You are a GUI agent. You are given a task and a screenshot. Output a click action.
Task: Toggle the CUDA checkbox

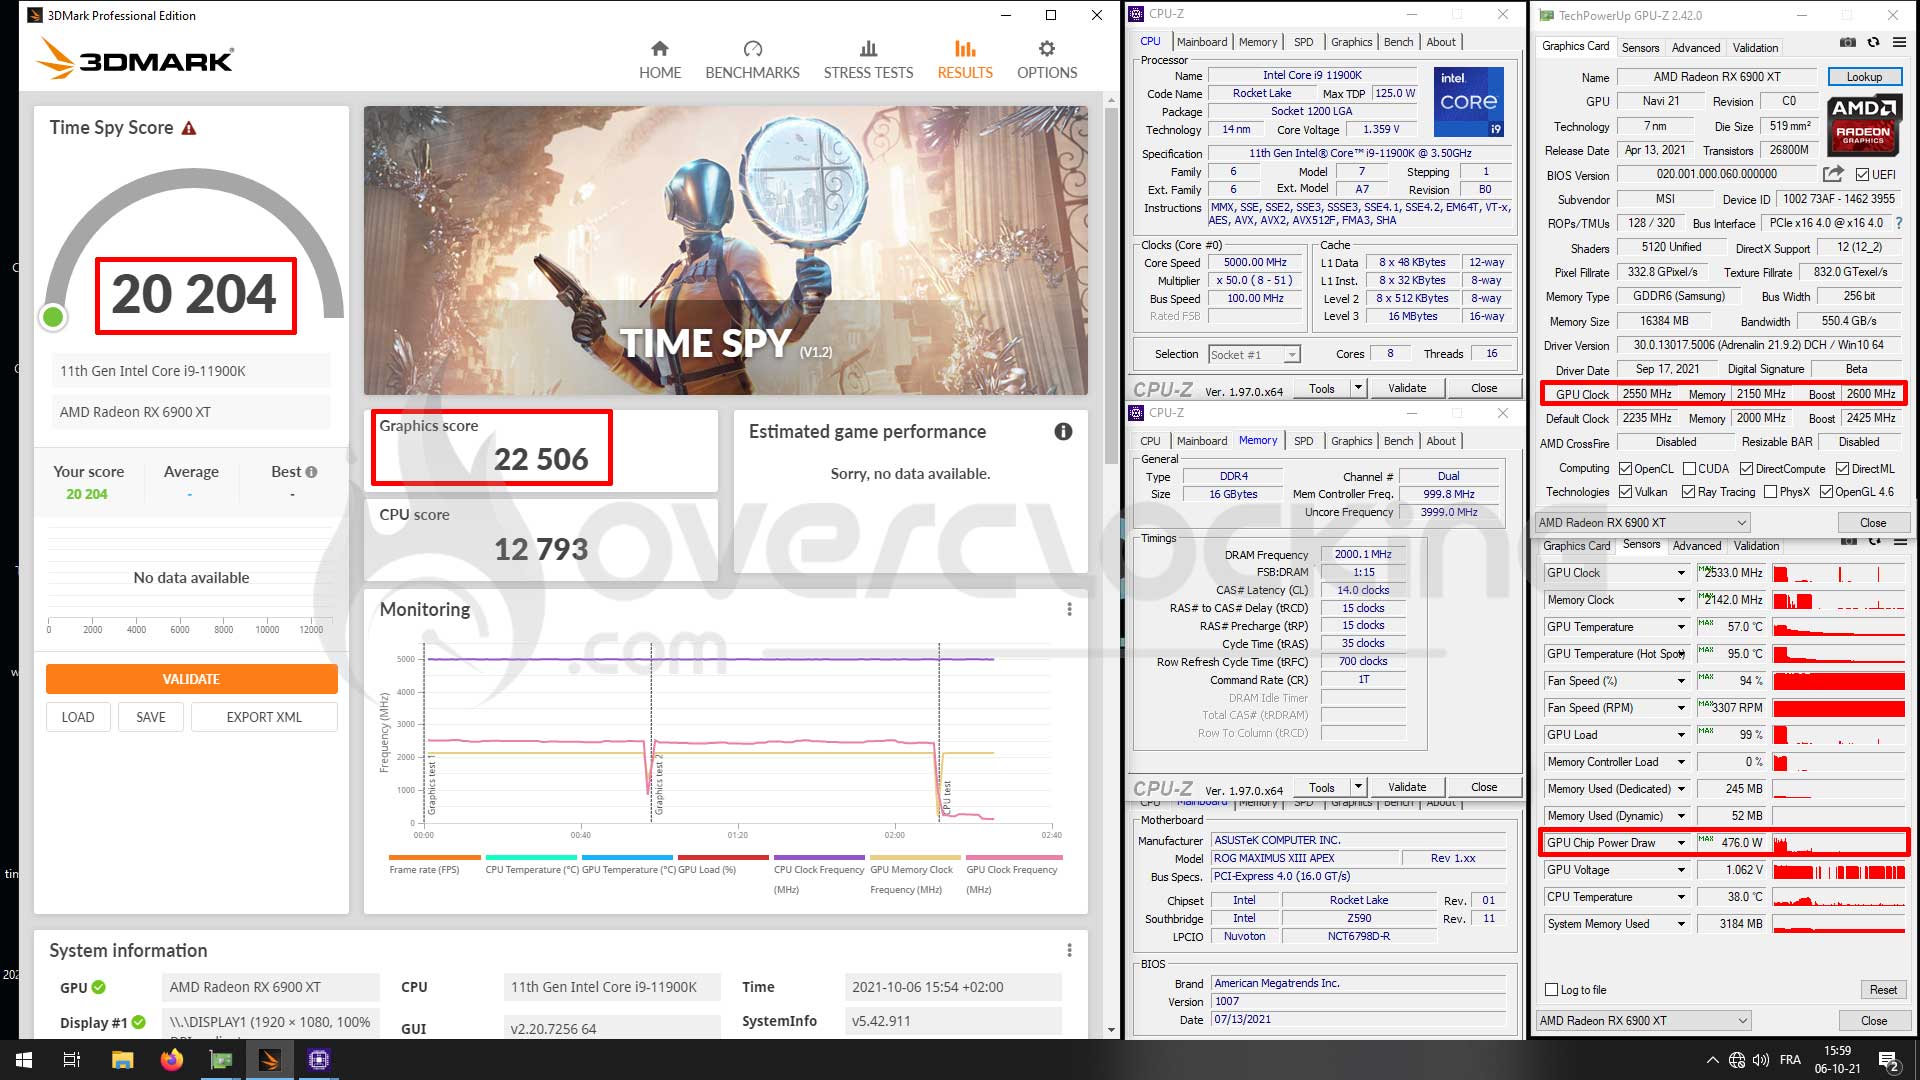click(x=1689, y=469)
